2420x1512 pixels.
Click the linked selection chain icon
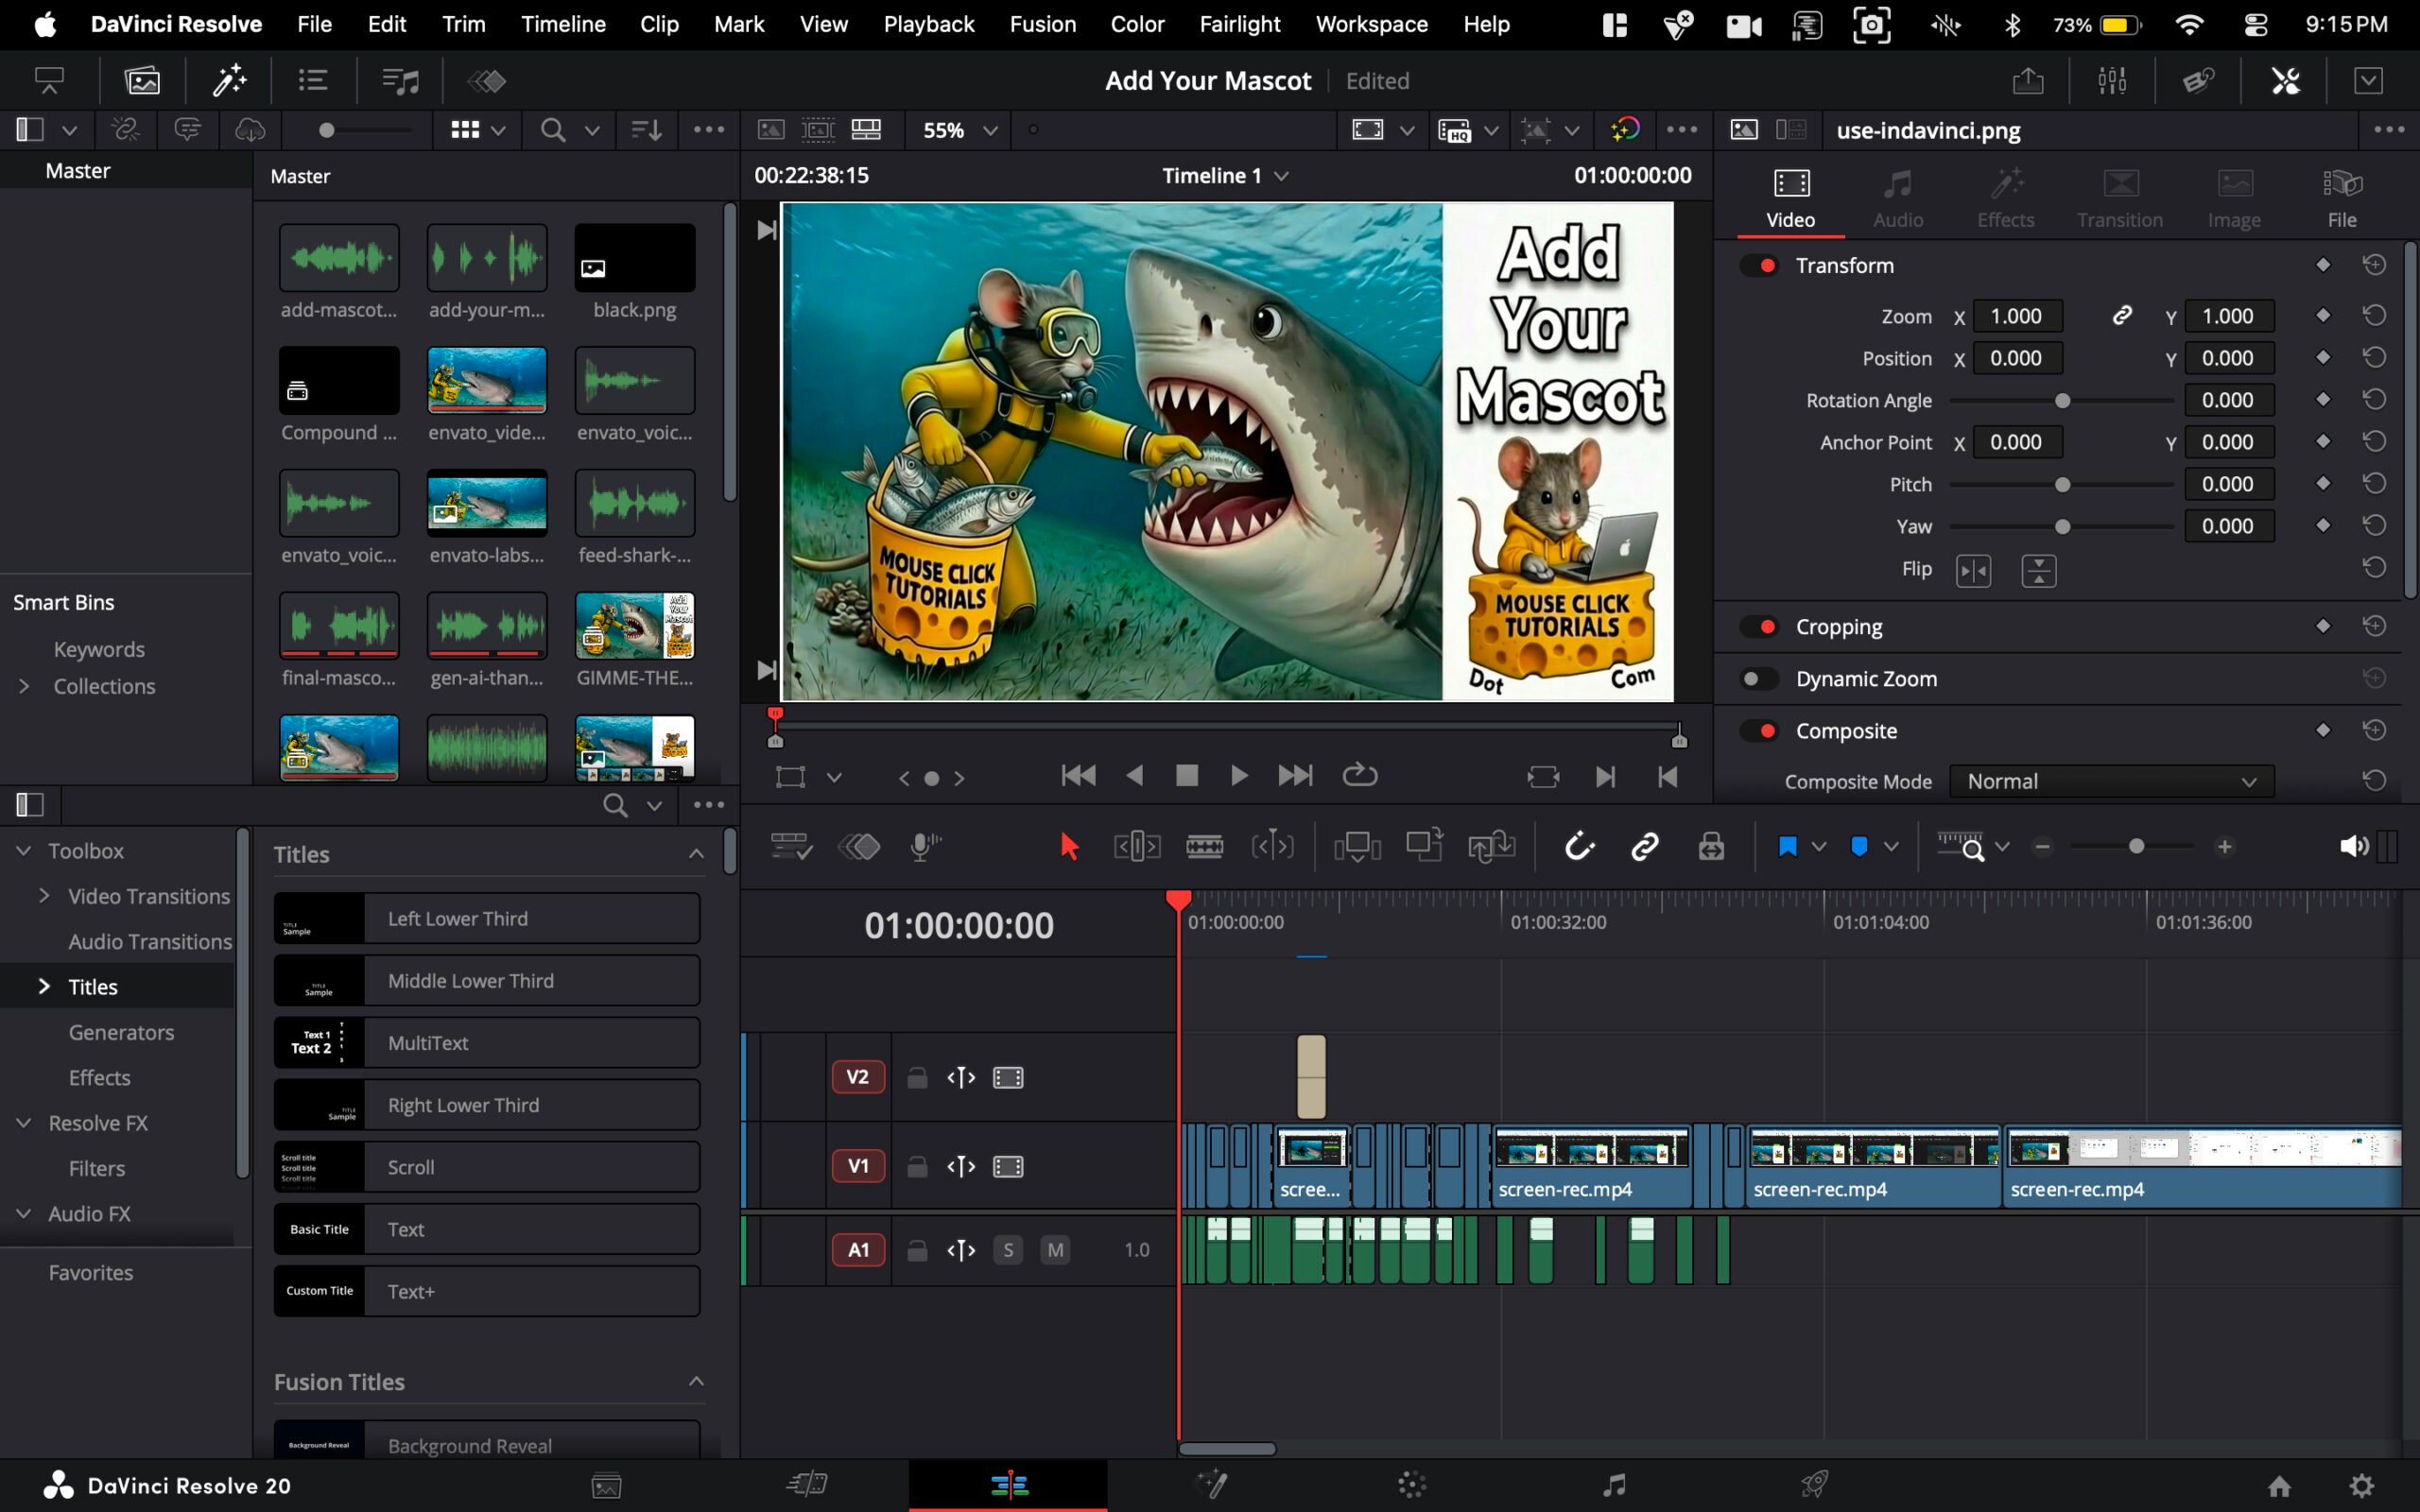1645,847
